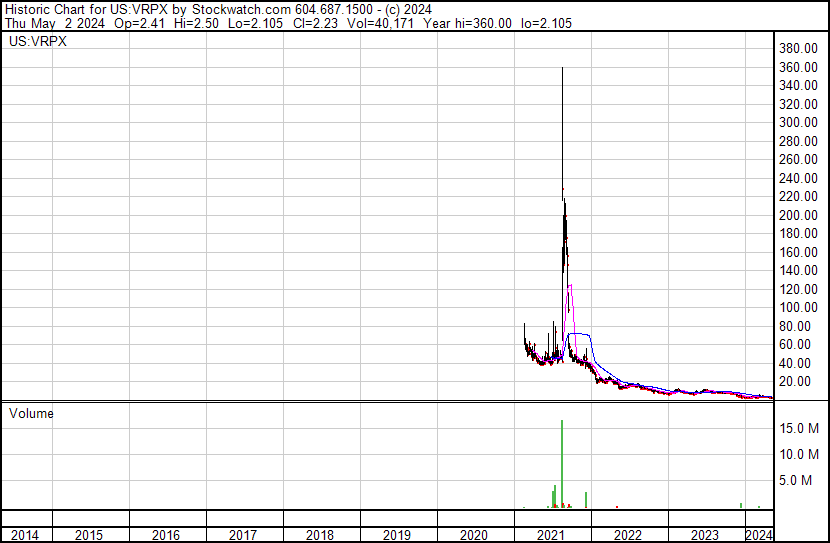Select the 200.00 price axis label
The height and width of the screenshot is (543, 830).
point(800,215)
